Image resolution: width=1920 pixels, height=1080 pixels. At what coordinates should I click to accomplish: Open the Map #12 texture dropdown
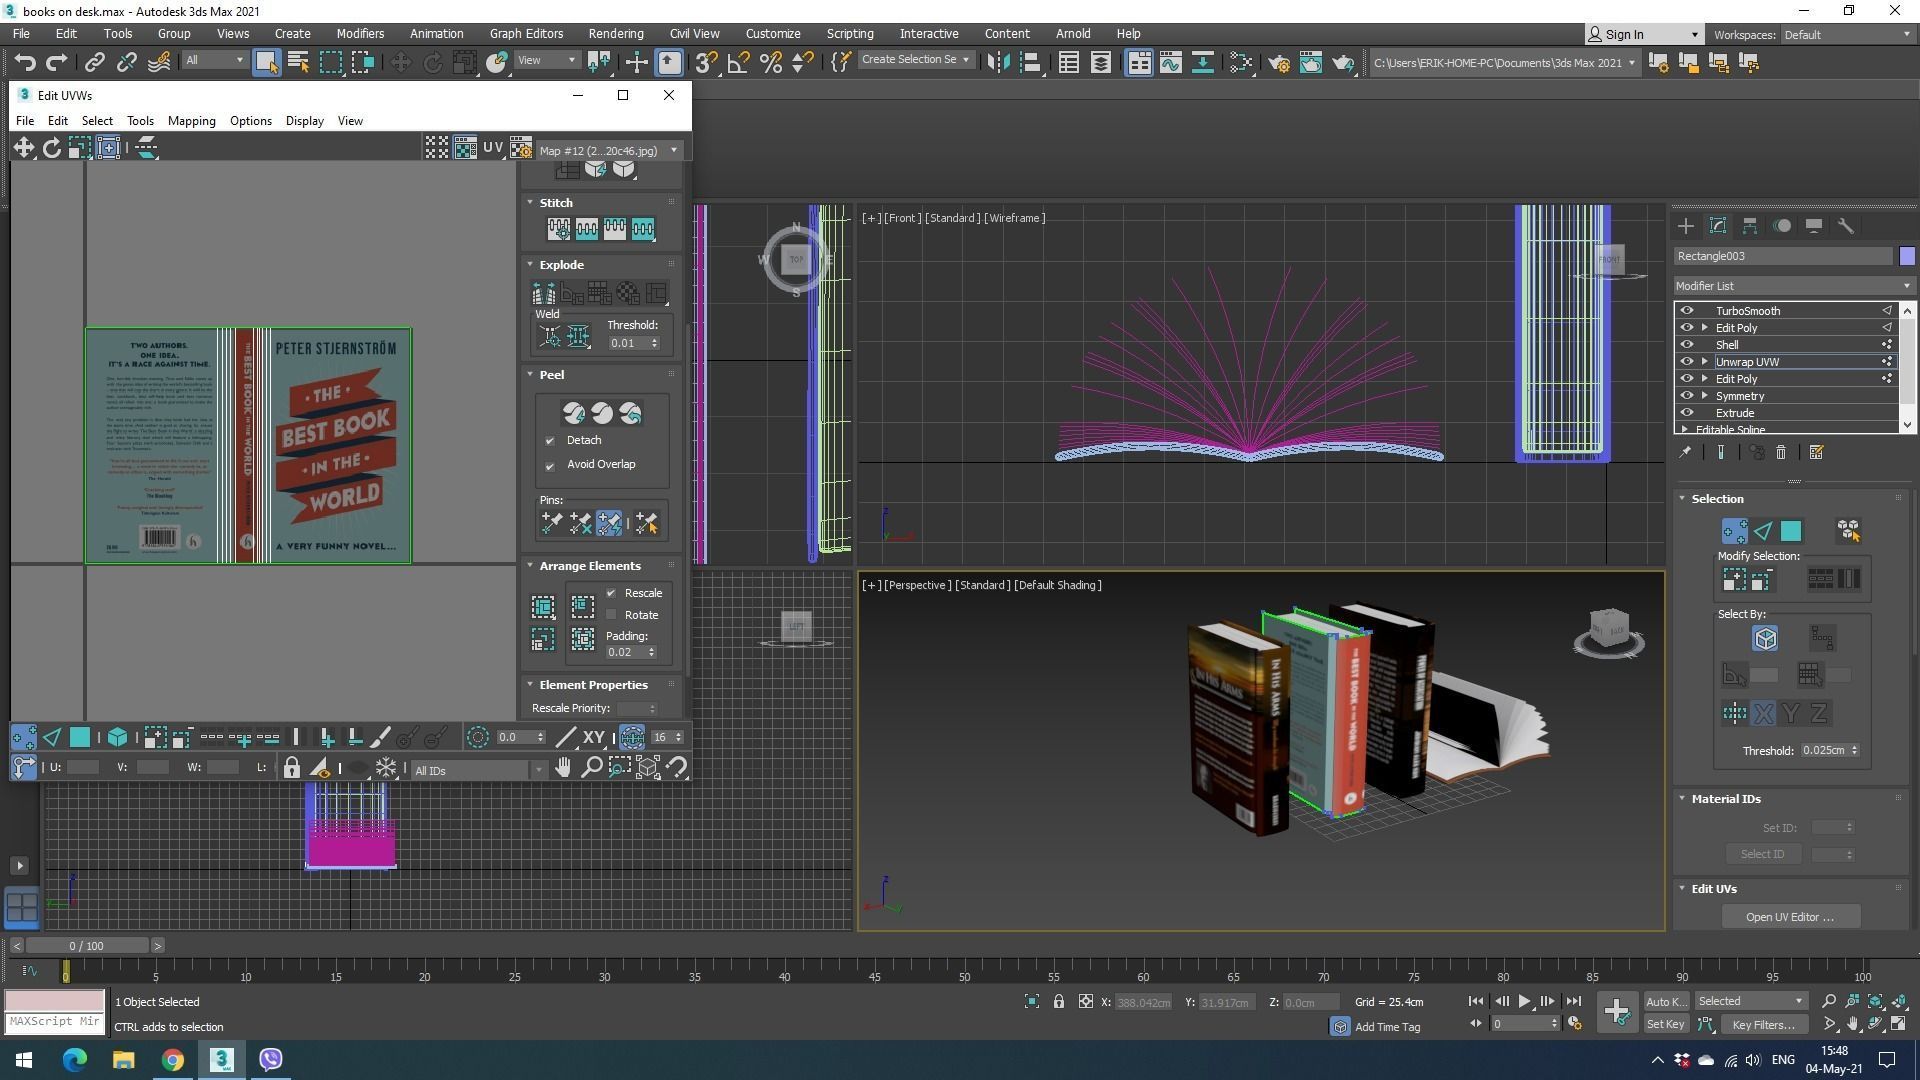[x=608, y=150]
